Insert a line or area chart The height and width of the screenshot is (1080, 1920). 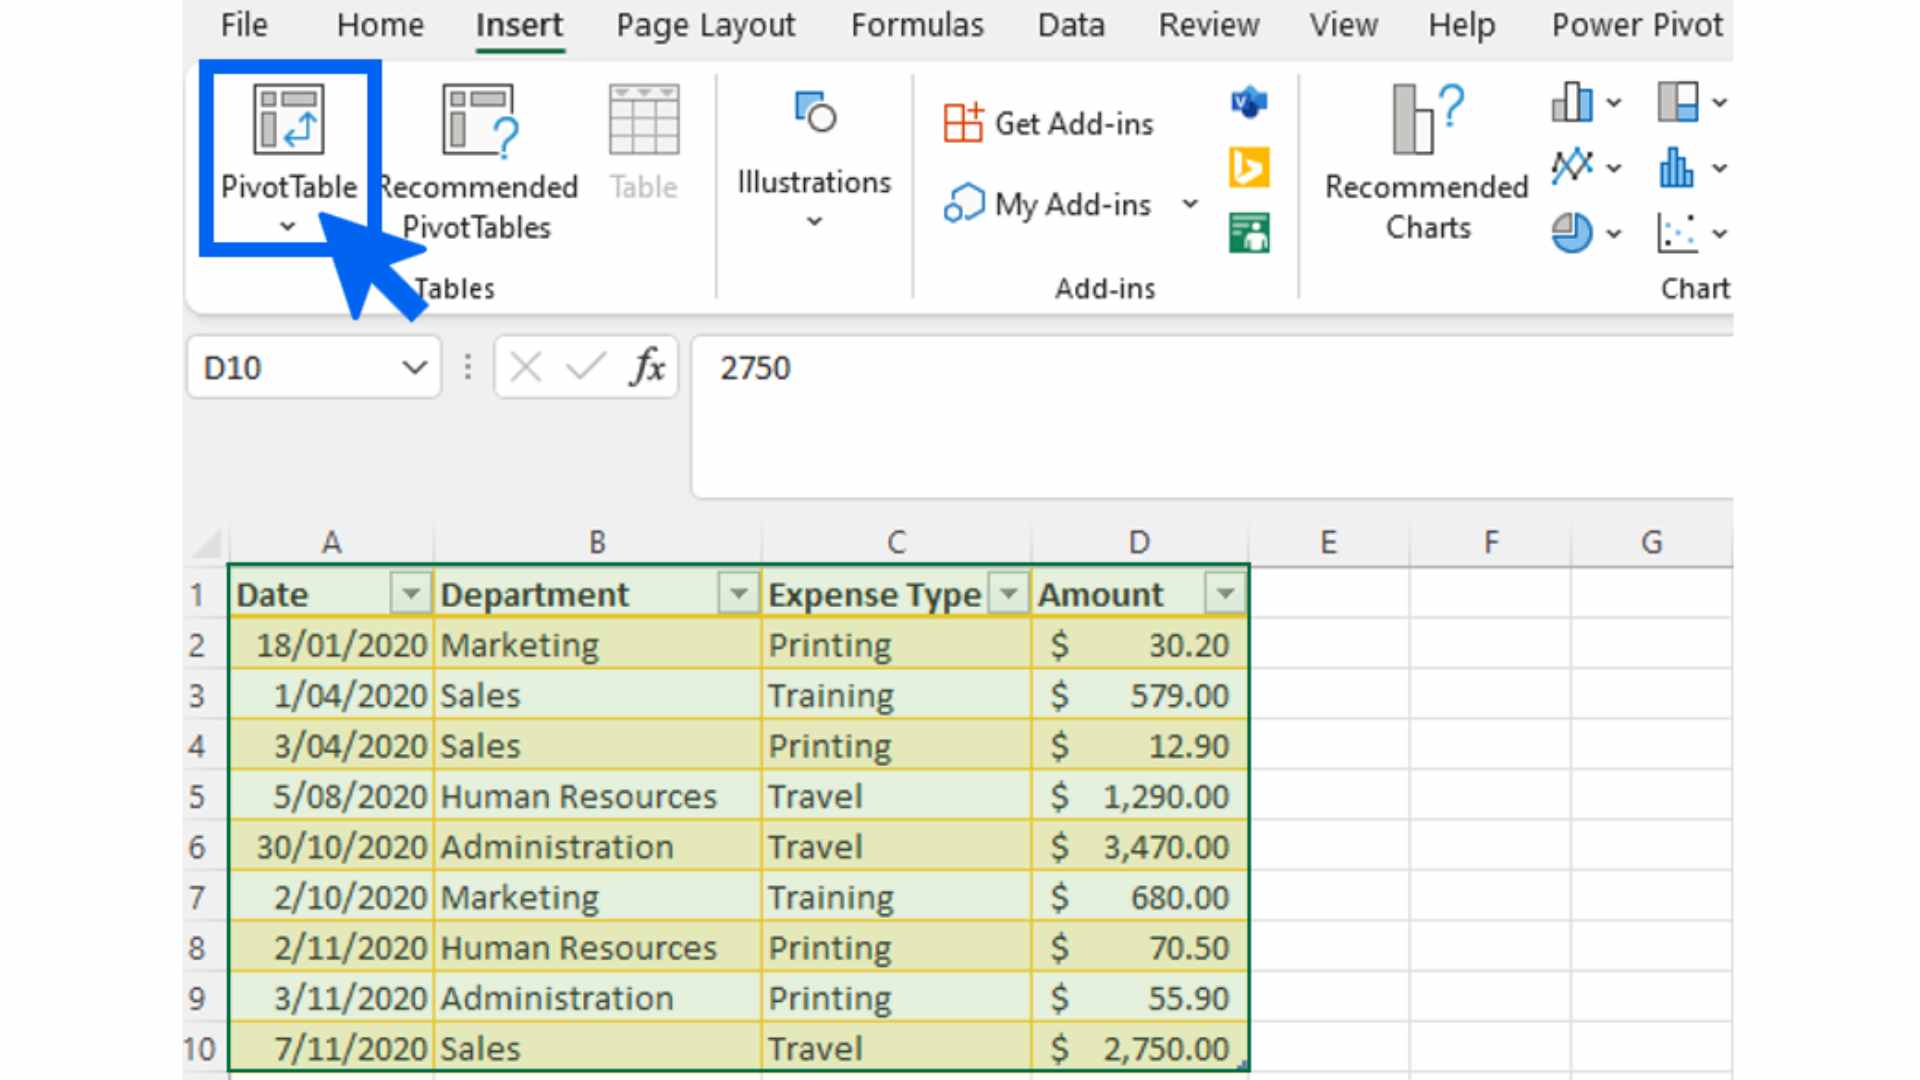coord(1572,167)
